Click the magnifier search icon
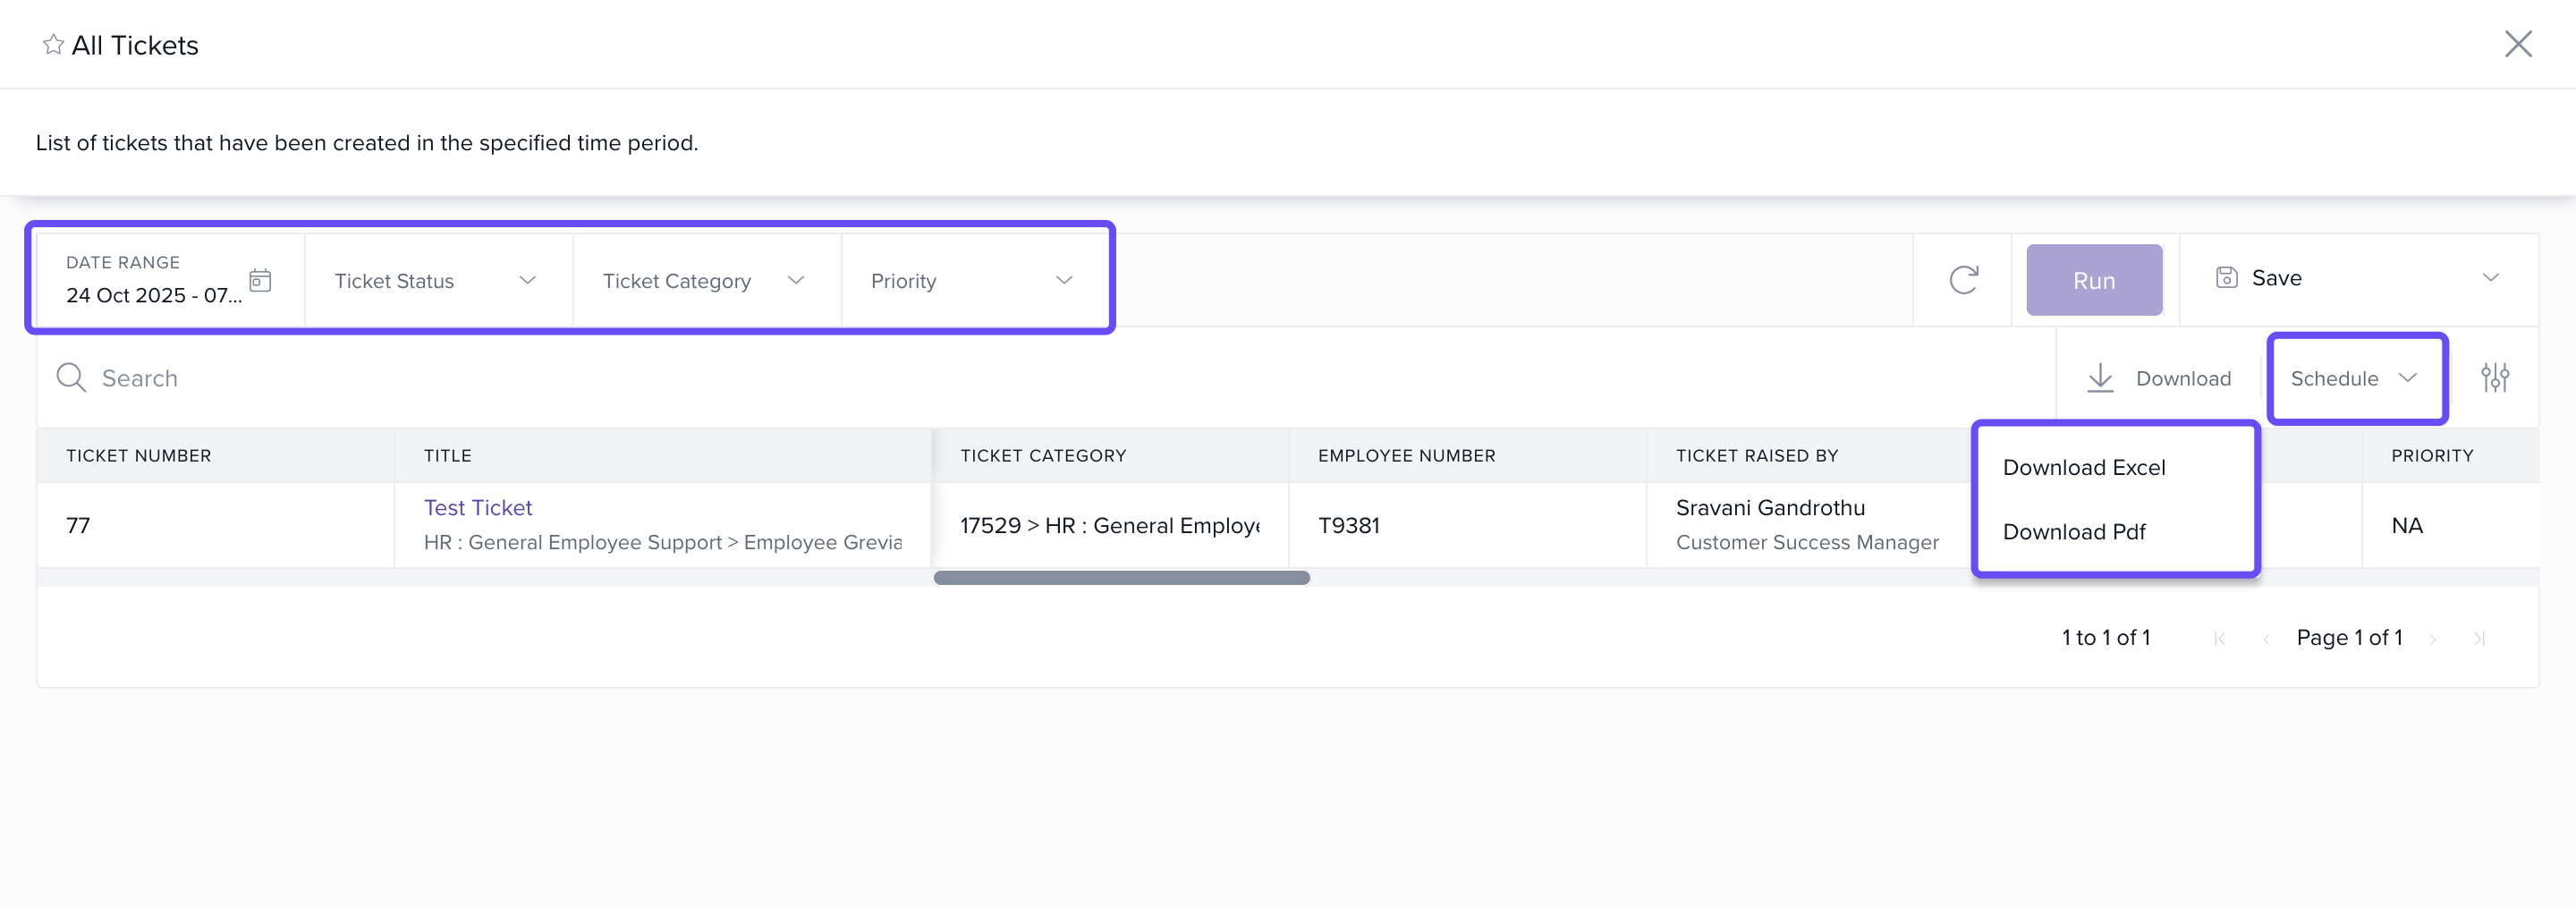The image size is (2576, 907). pos(71,378)
